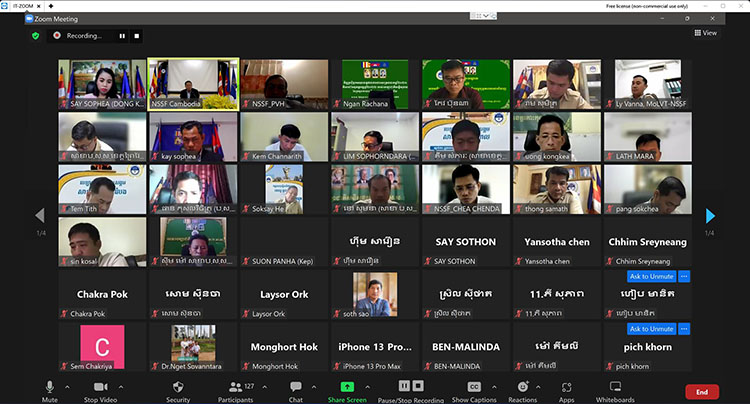The height and width of the screenshot is (404, 750).
Task: Open more options dots on upper Ask to Unmute tile
Action: pos(684,276)
